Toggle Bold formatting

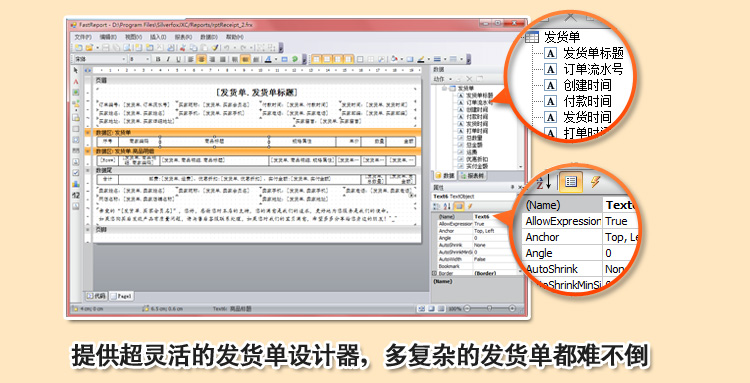click(x=158, y=59)
